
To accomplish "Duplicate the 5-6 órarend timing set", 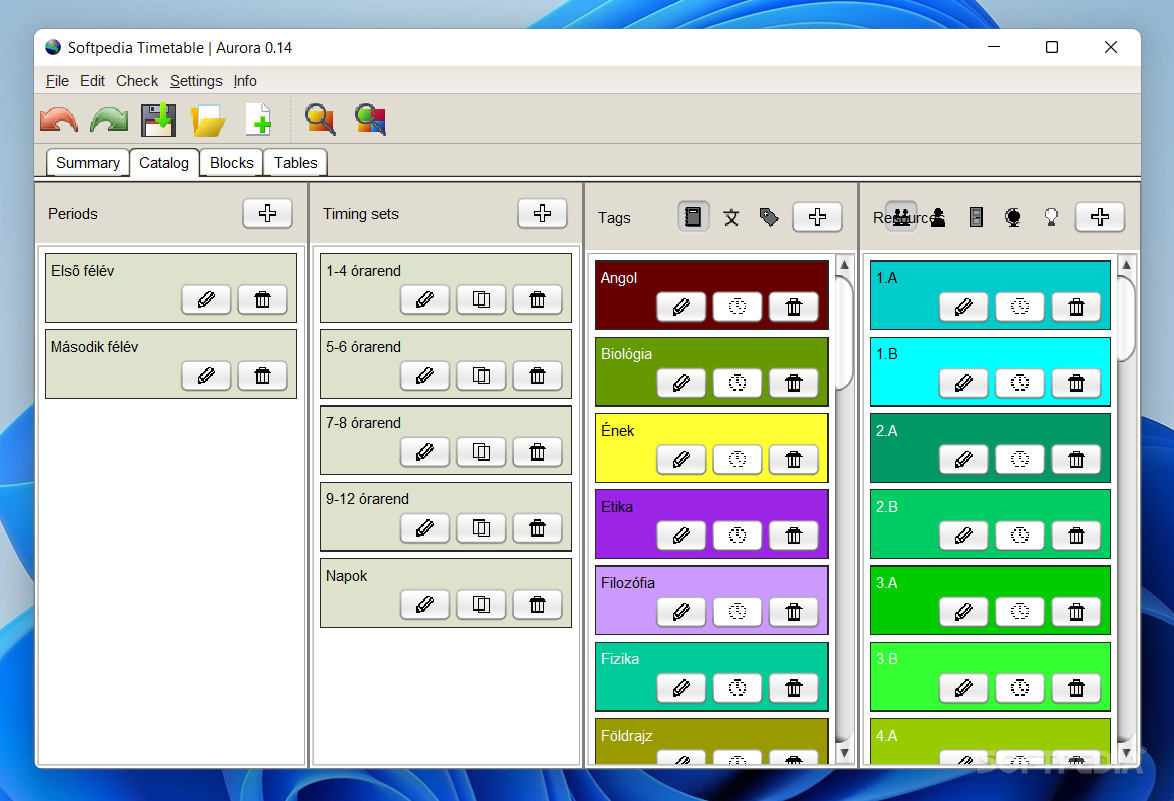I will tap(481, 376).
